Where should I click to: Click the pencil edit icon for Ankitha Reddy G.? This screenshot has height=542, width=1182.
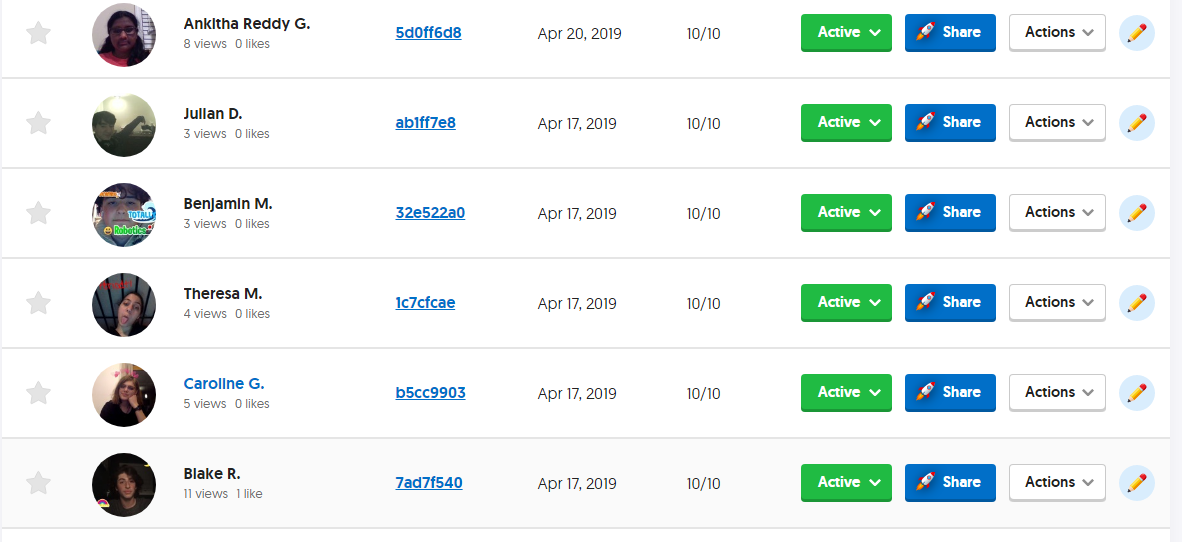click(1136, 33)
